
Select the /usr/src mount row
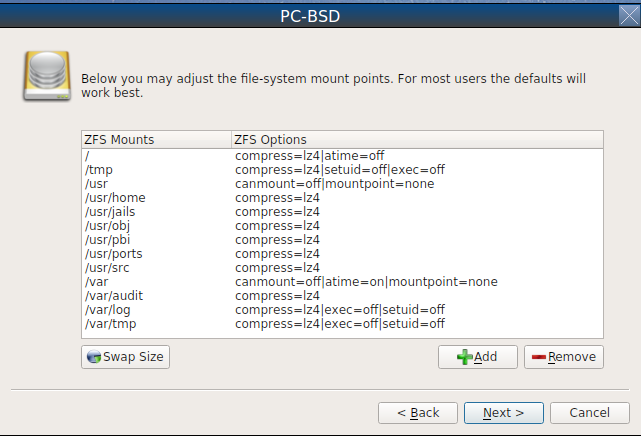343,268
